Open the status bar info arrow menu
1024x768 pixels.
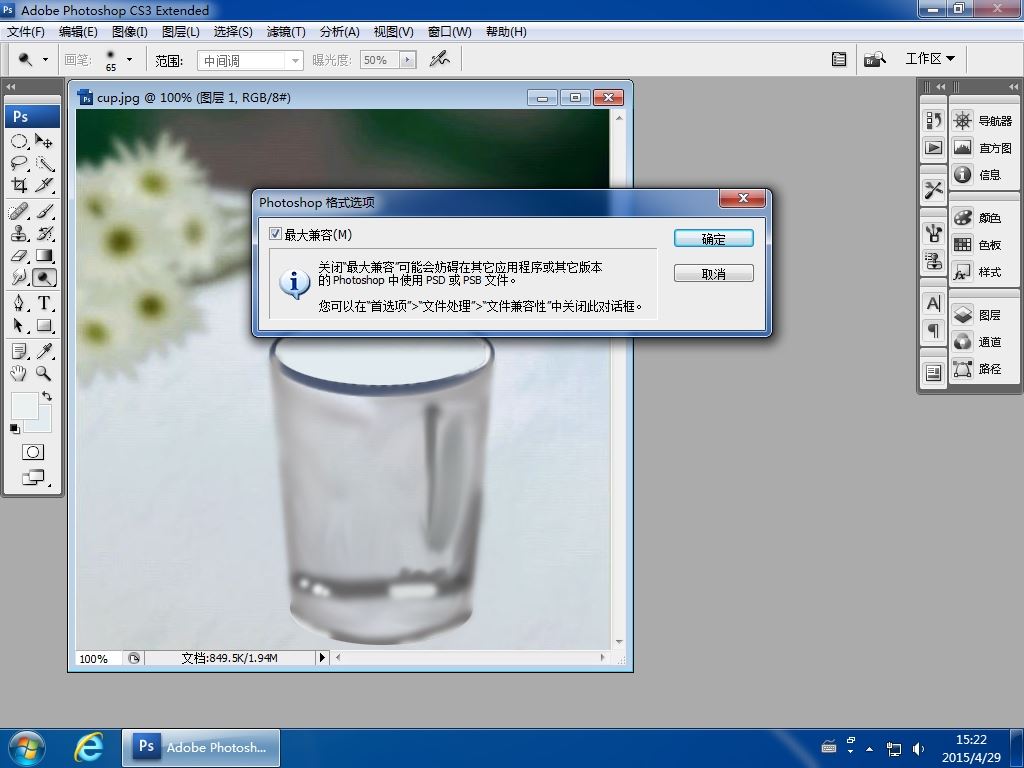pyautogui.click(x=321, y=658)
